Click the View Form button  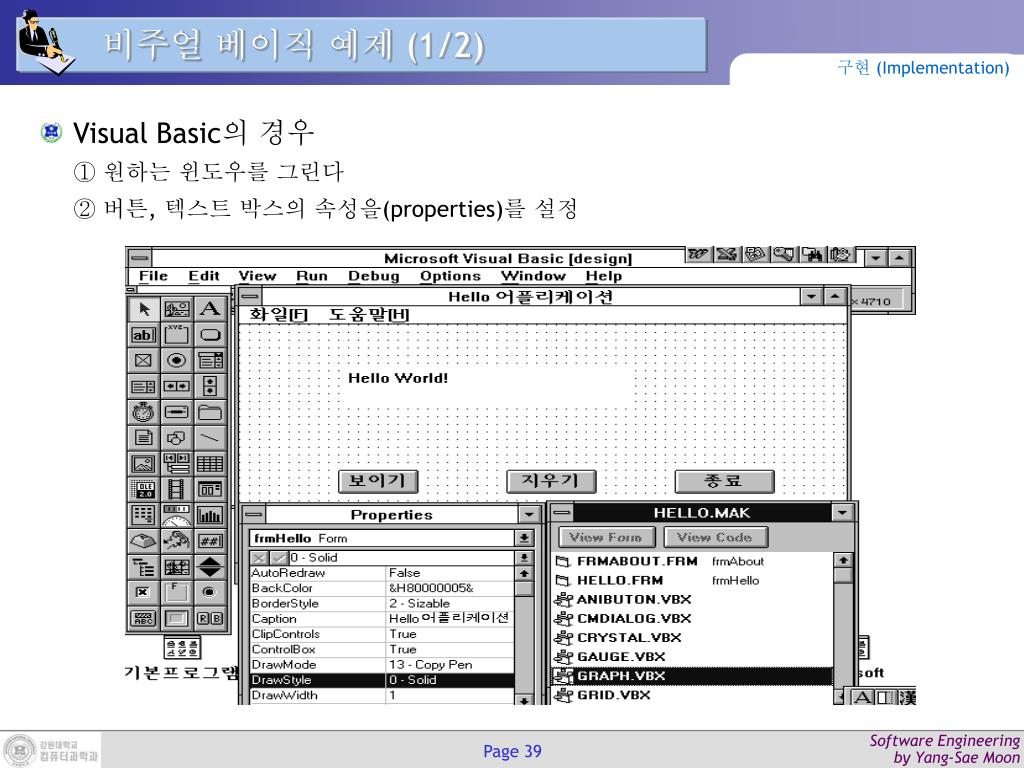coord(608,537)
